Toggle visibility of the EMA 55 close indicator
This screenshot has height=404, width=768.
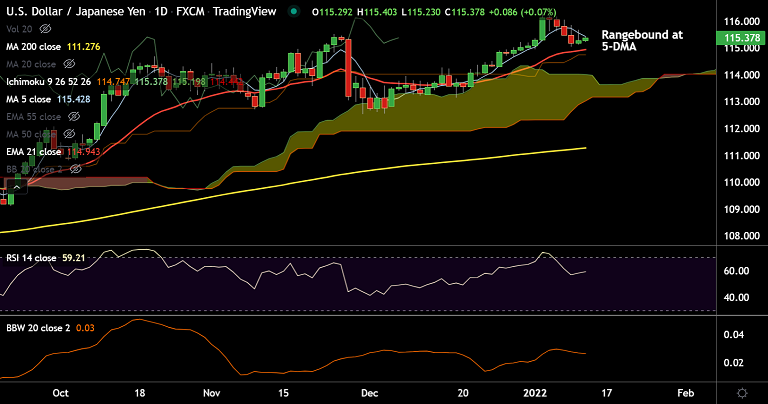tap(74, 117)
